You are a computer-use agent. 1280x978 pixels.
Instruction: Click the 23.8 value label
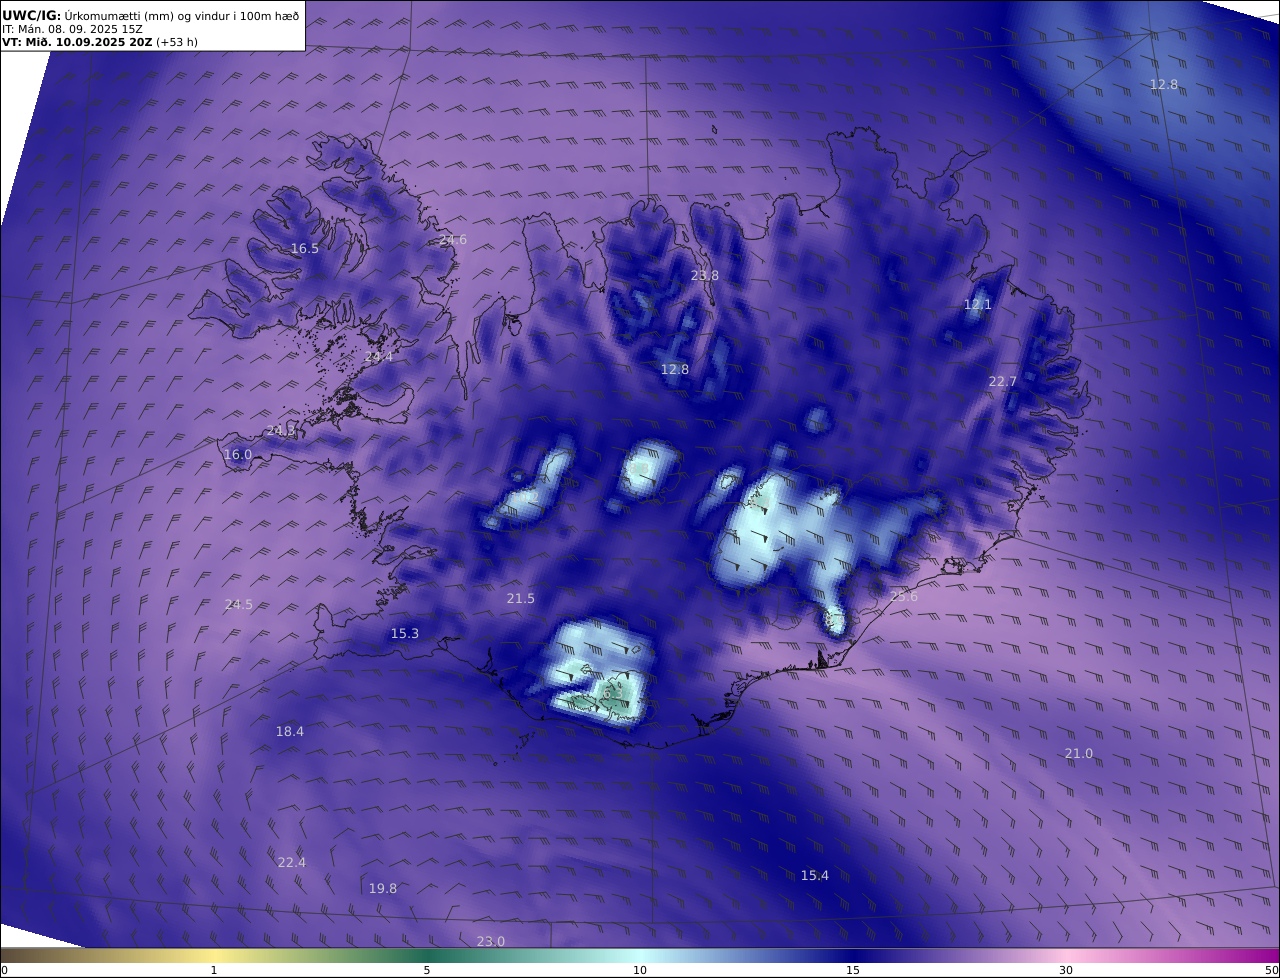click(705, 275)
